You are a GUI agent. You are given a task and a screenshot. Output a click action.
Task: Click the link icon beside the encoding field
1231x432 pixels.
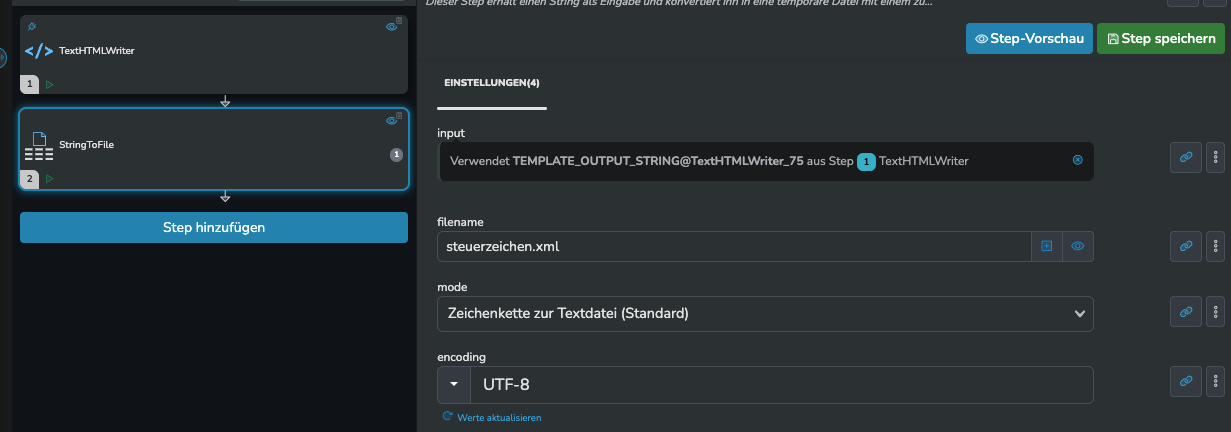click(1186, 381)
